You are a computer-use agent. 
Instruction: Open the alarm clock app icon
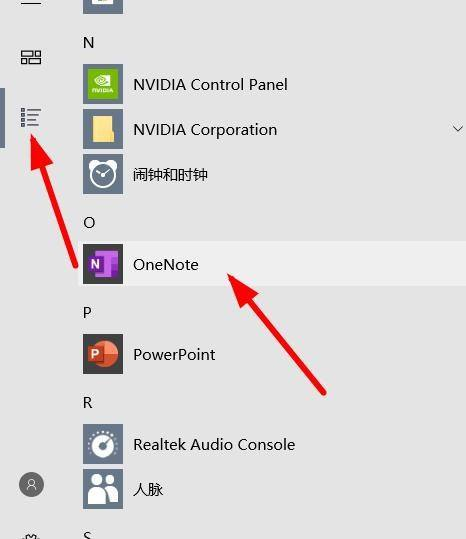click(x=103, y=174)
